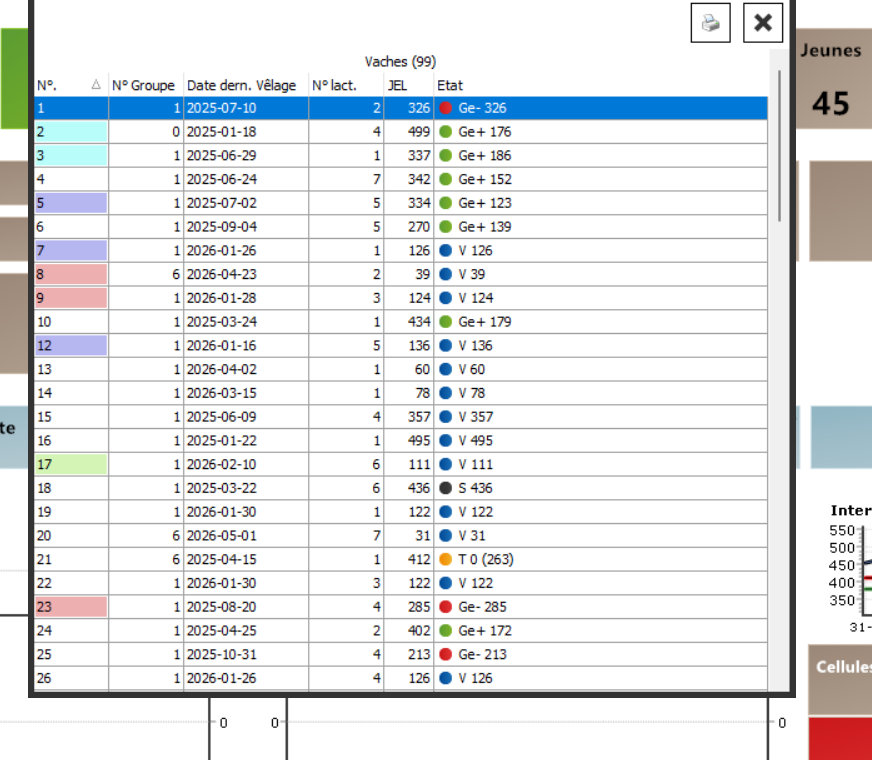This screenshot has width=872, height=760.
Task: Click the sort arrow in N°. column
Action: (x=96, y=85)
